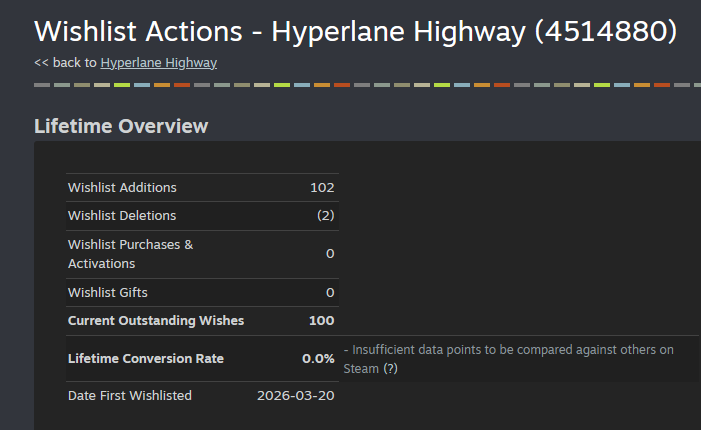Click the Wishlist Purchases & Activations label
701x430 pixels.
click(x=131, y=254)
